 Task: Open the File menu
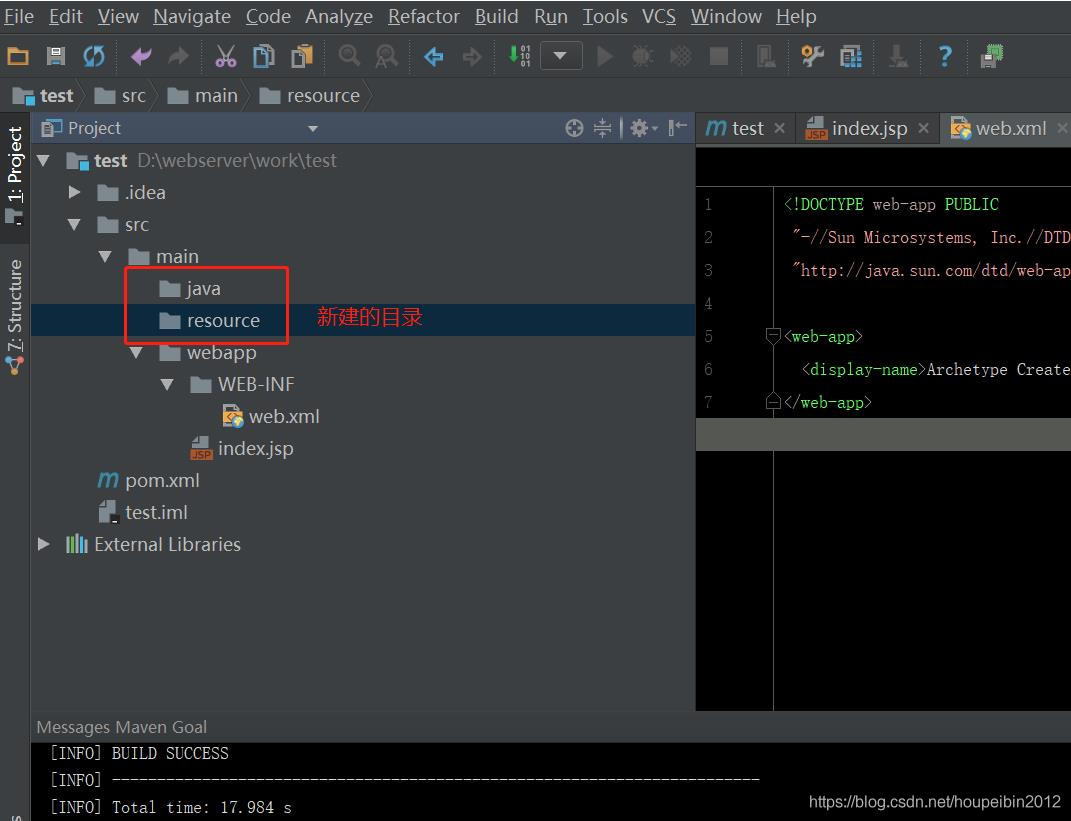(x=18, y=16)
